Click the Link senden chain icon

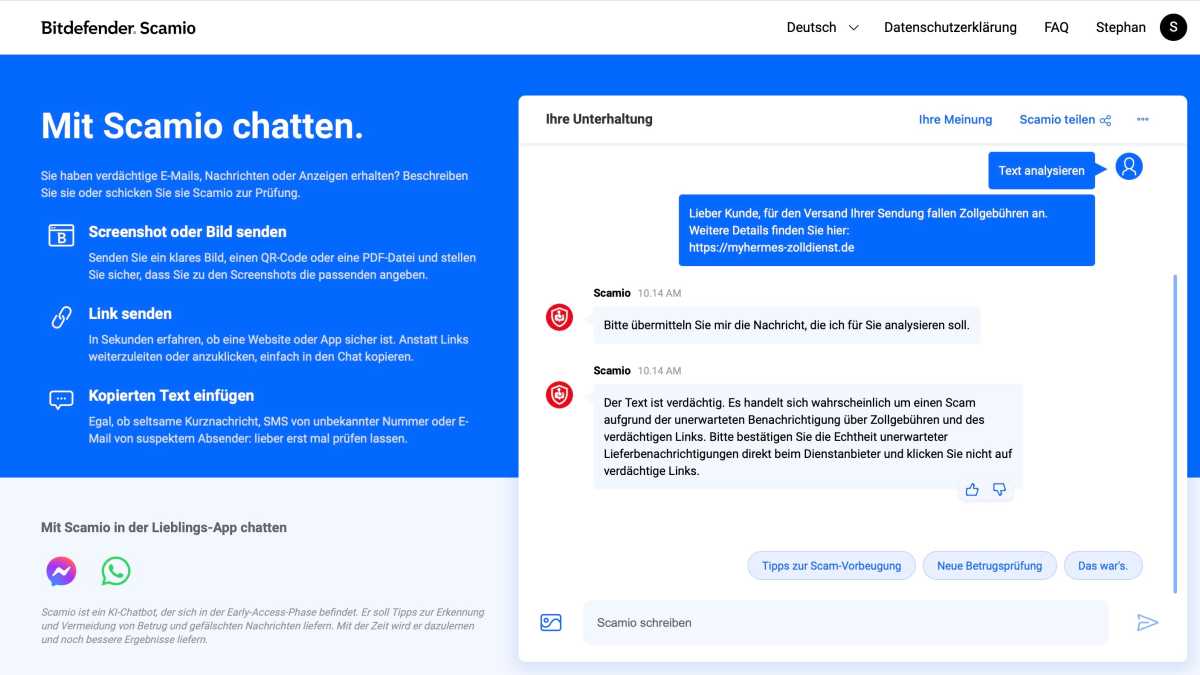(61, 317)
